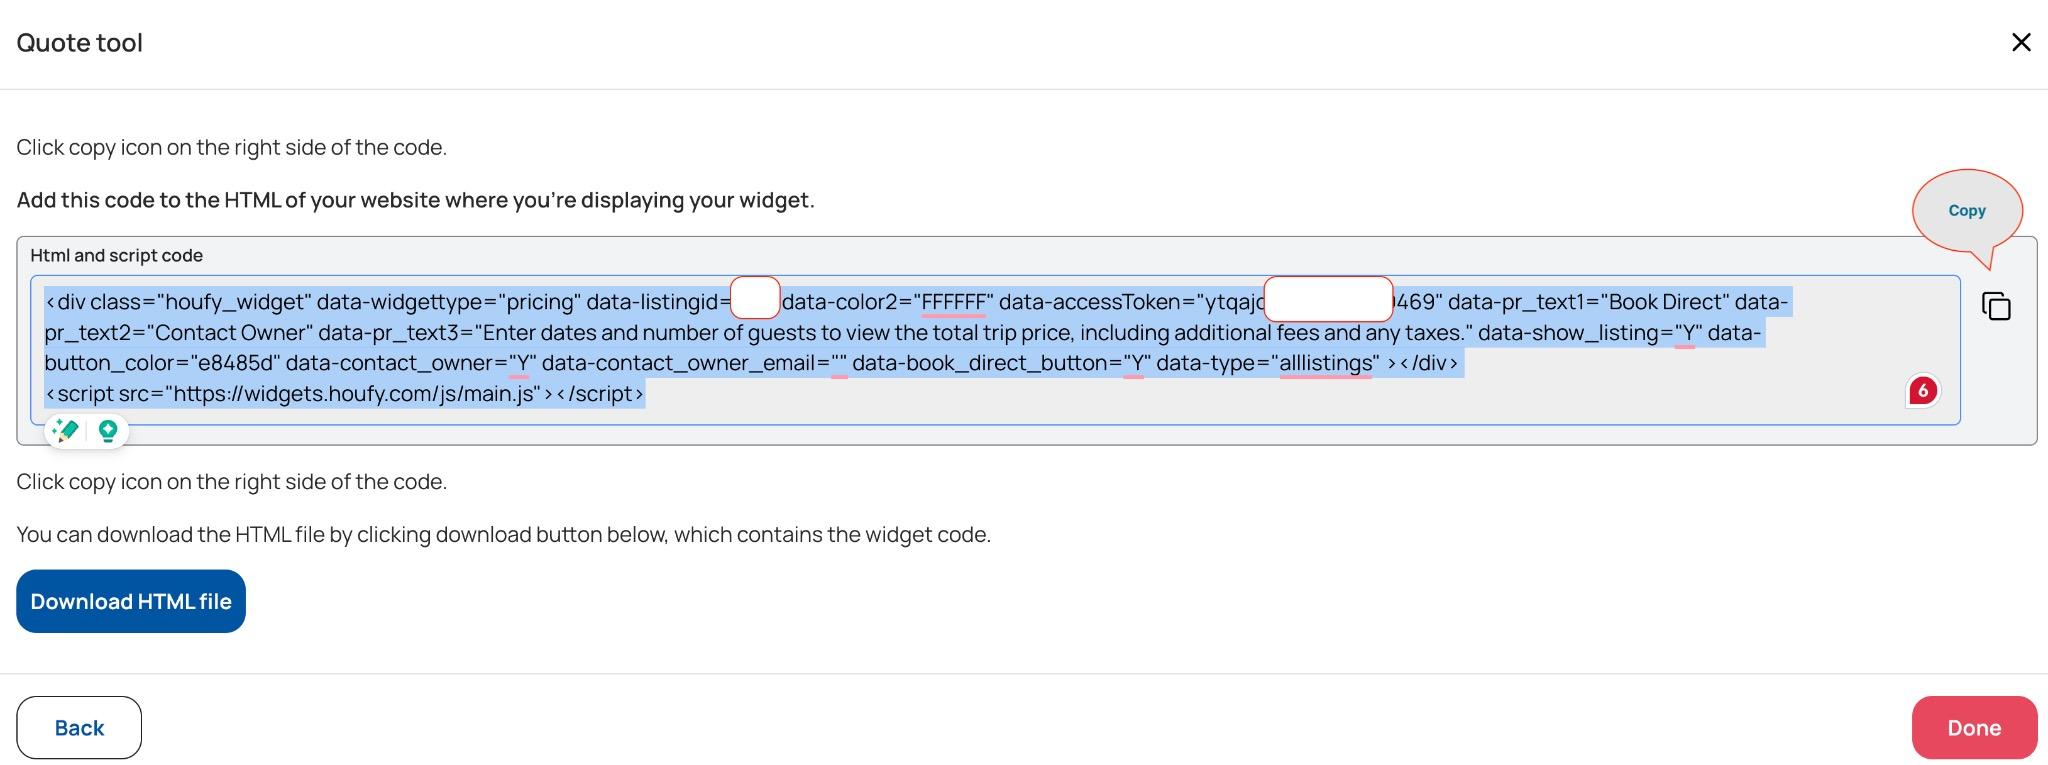Open the red badge showing 6 issues
2048x765 pixels.
pyautogui.click(x=1922, y=391)
